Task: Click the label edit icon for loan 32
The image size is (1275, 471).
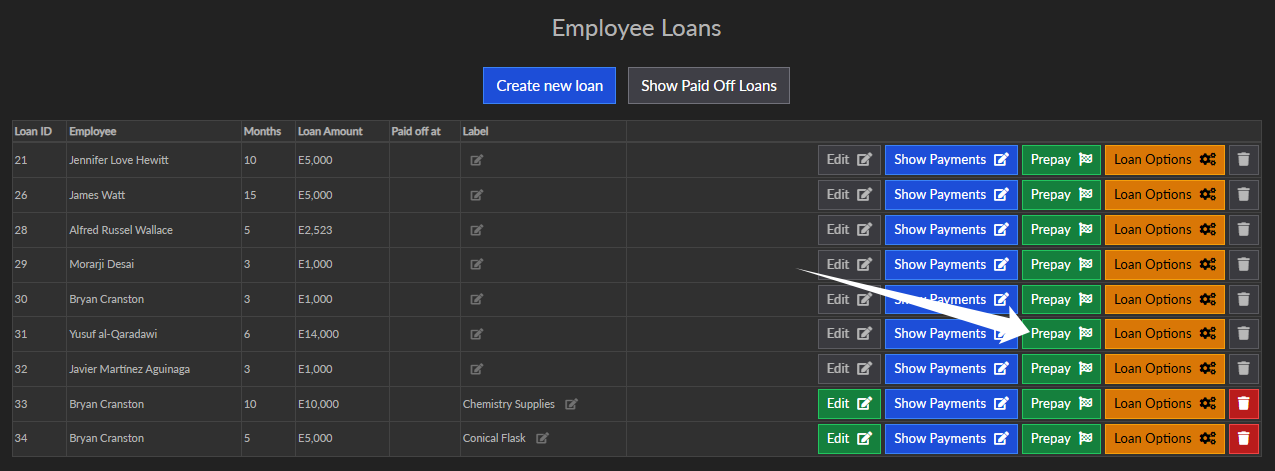Action: point(476,369)
